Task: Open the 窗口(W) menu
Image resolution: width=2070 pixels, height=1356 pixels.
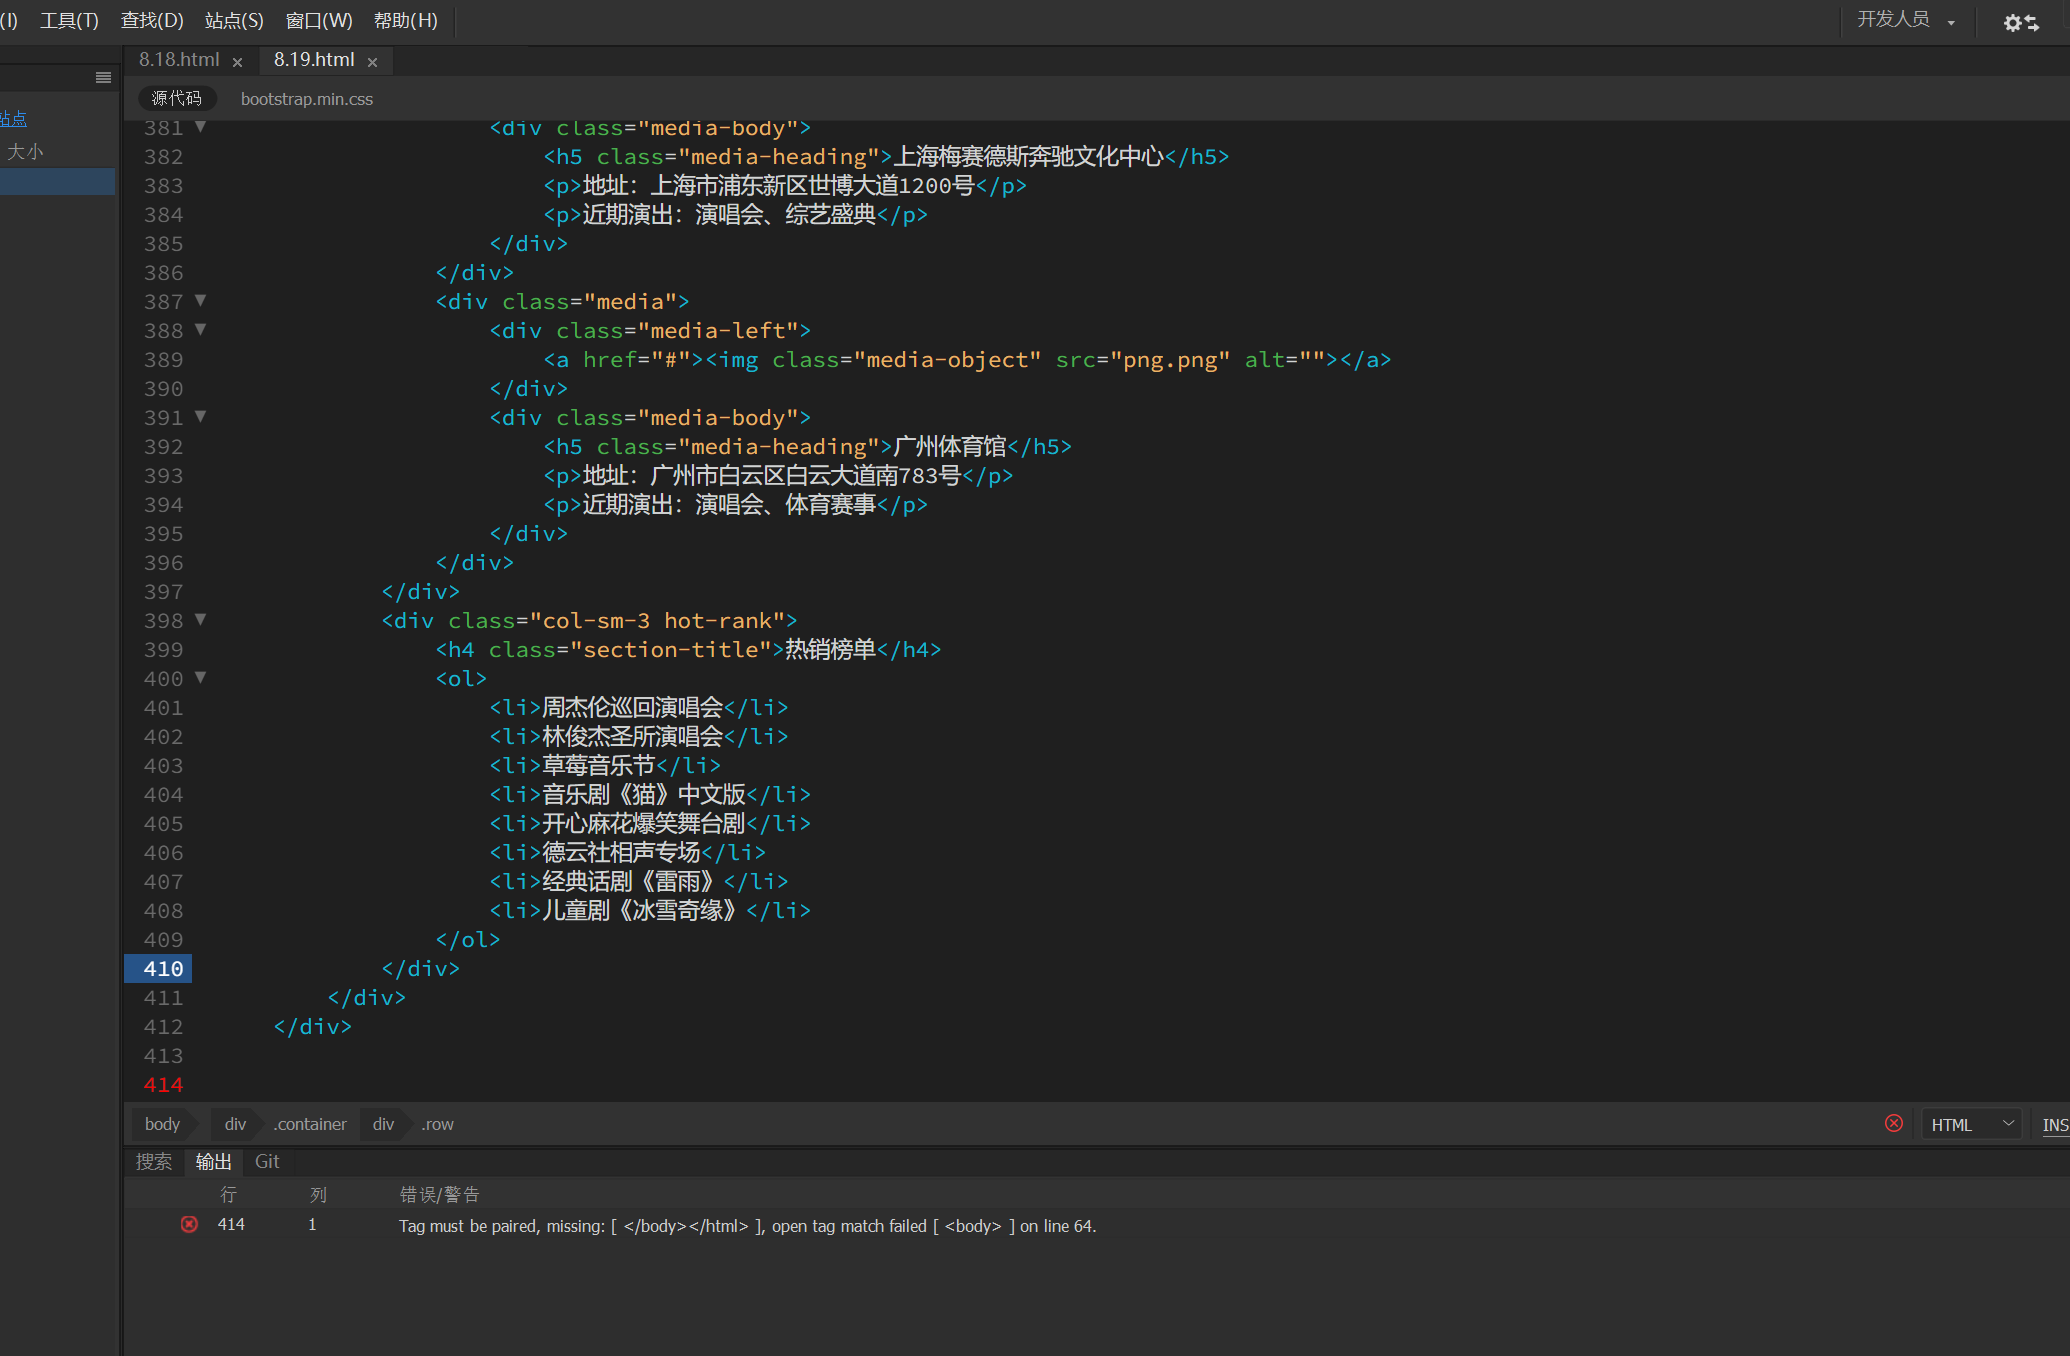Action: 319,20
